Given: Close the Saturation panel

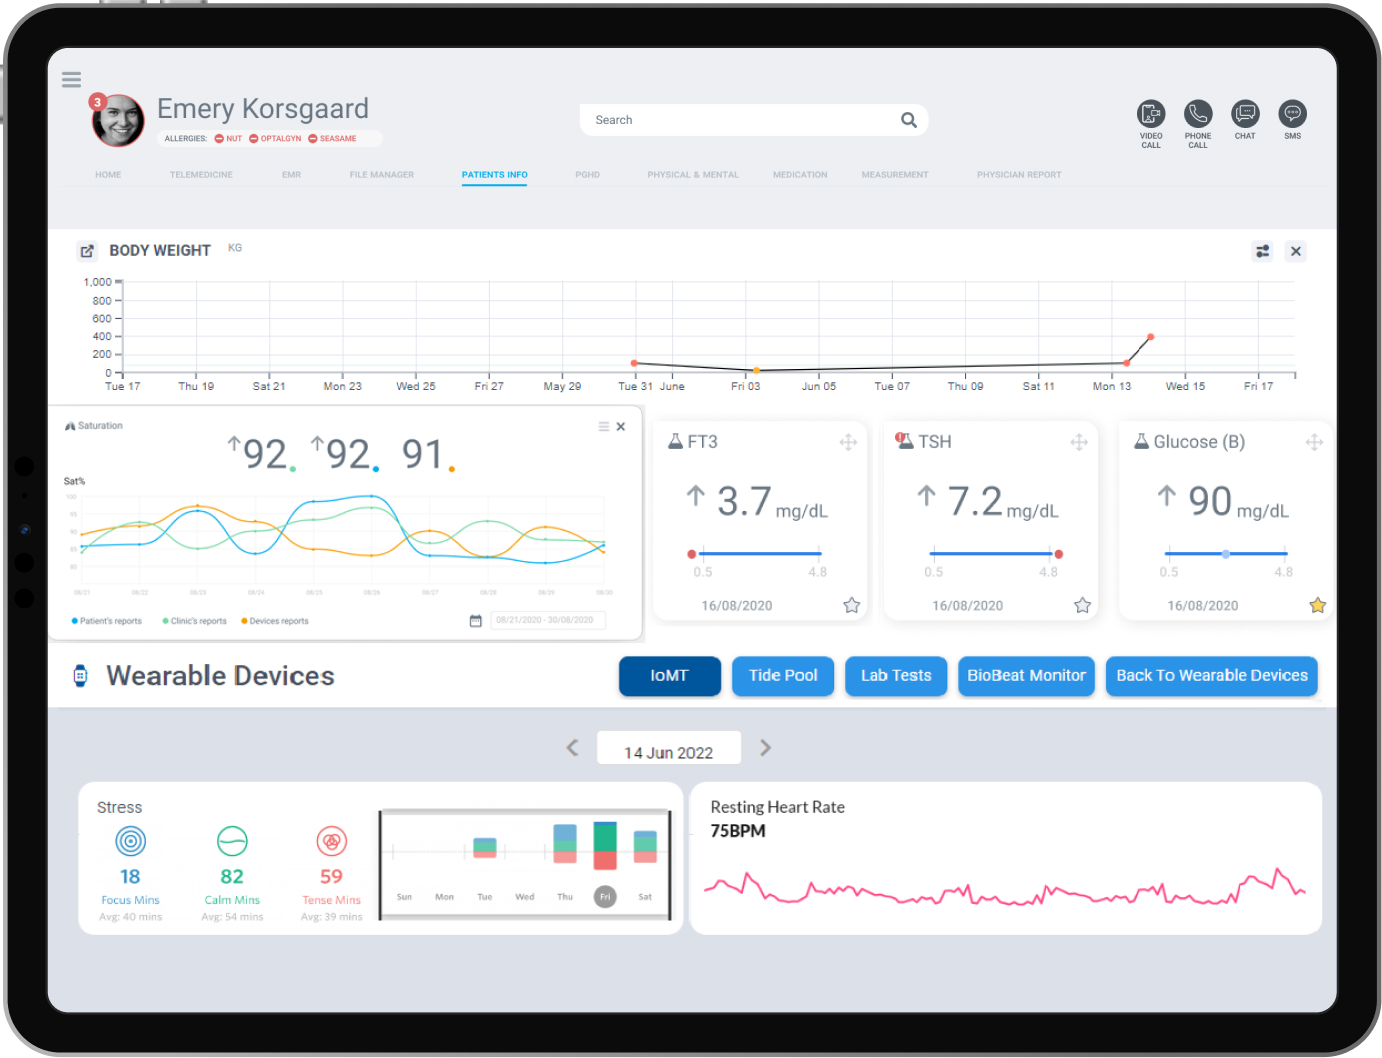Looking at the screenshot, I should point(621,427).
